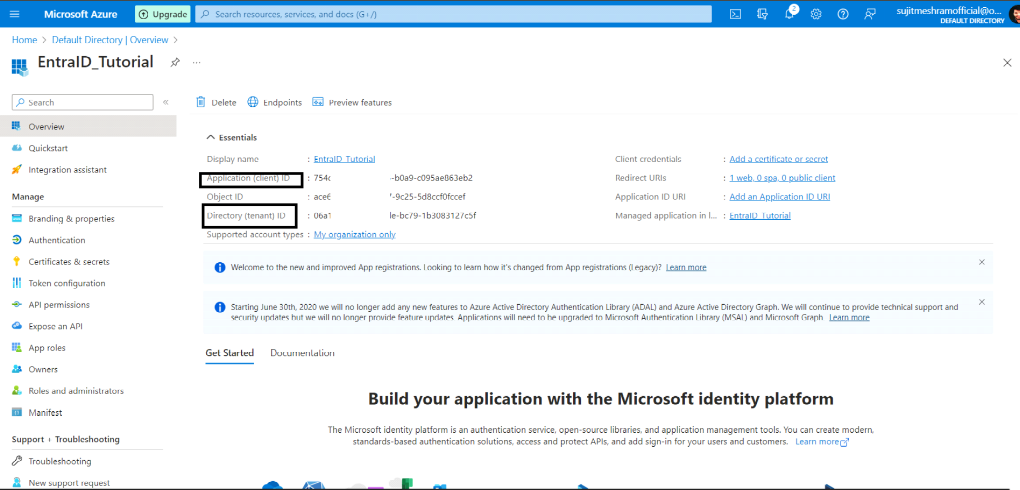Open the more options ellipsis beside the title
Screen dimensions: 1020x490
pos(196,62)
